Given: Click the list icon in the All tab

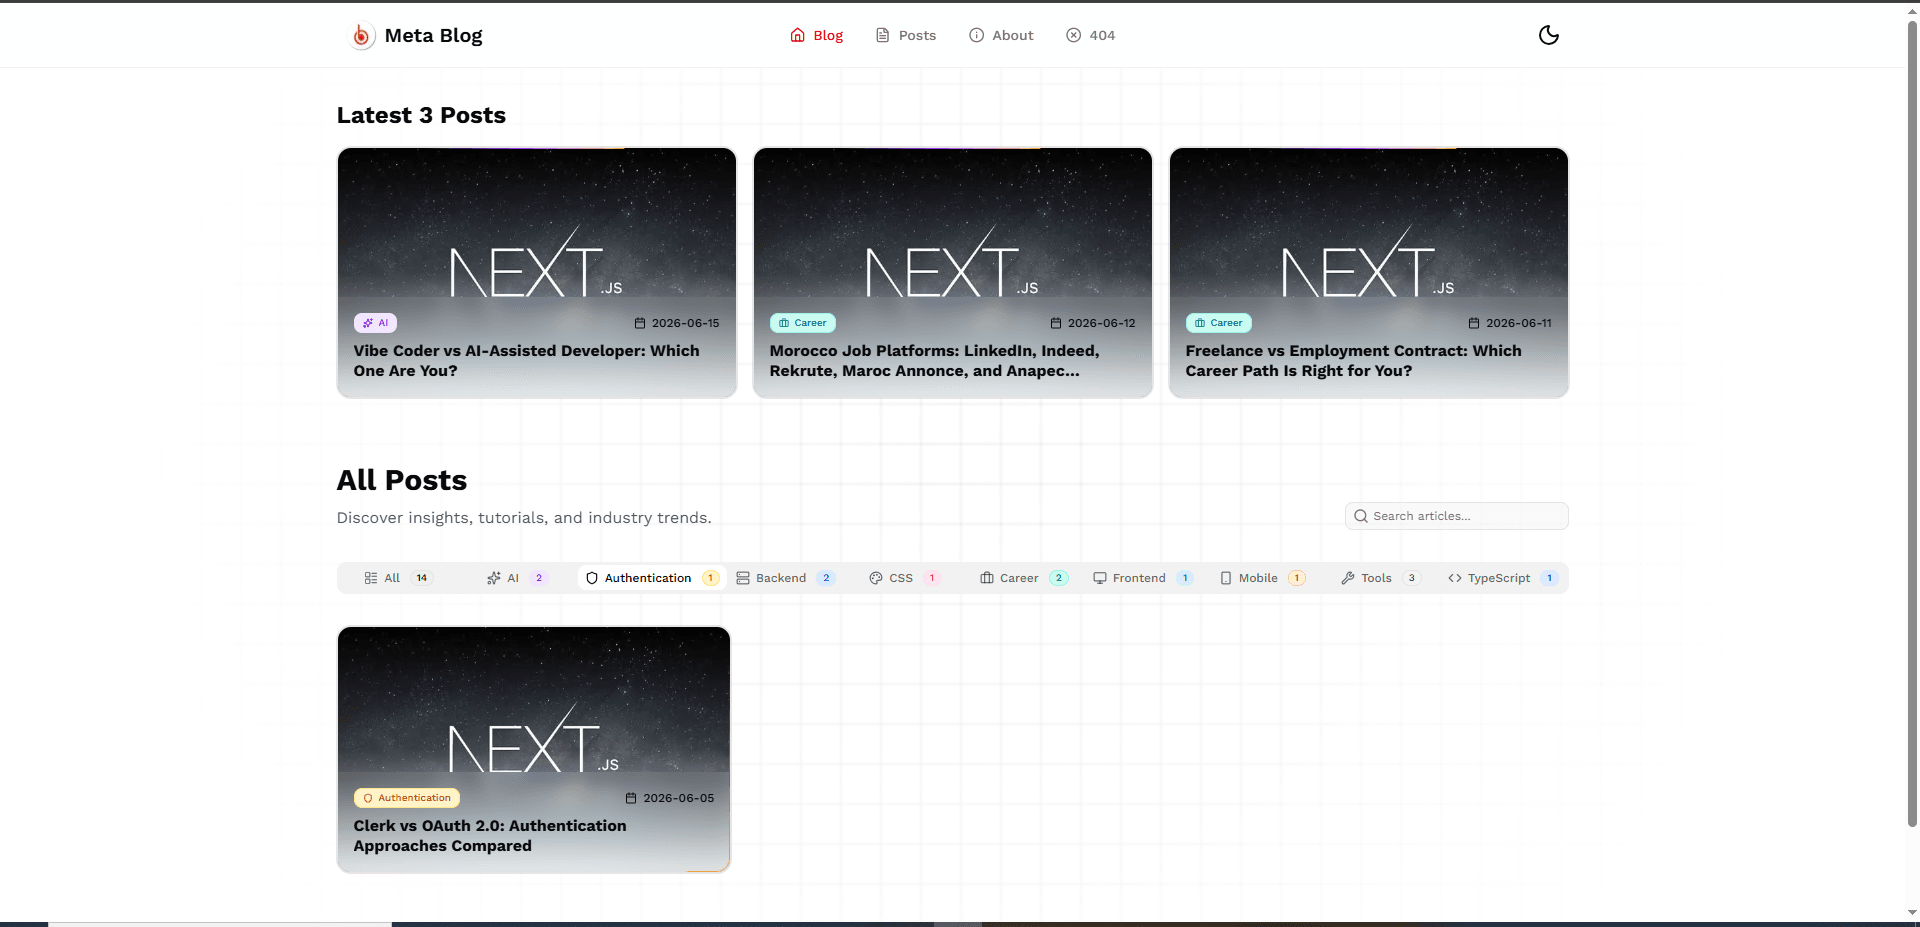Looking at the screenshot, I should 371,578.
